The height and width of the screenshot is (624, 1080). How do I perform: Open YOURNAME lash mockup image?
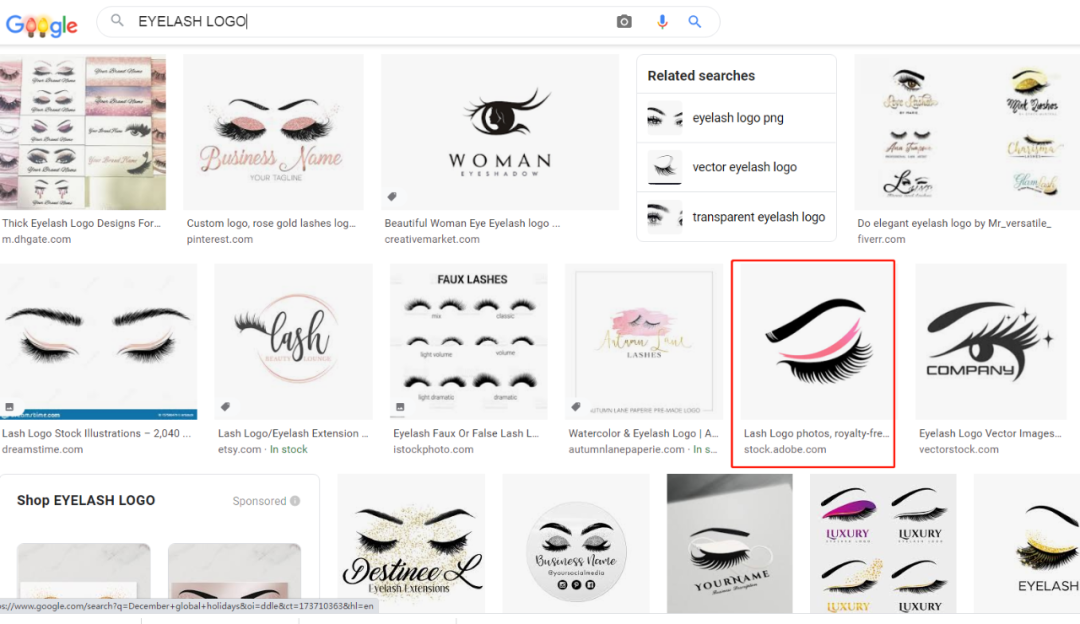pyautogui.click(x=729, y=543)
